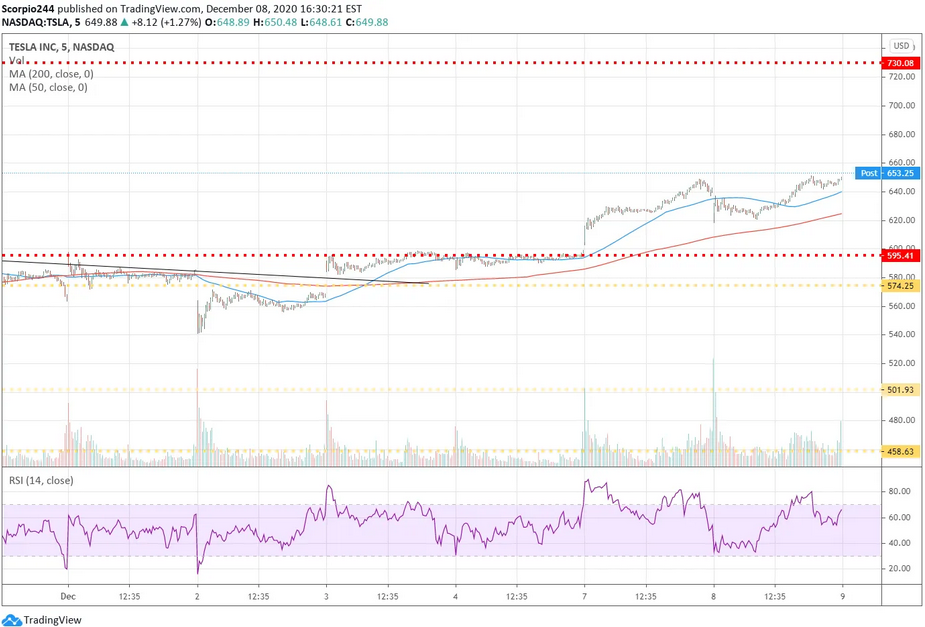
Task: Click the red 730.08 price level tag
Action: coord(900,63)
